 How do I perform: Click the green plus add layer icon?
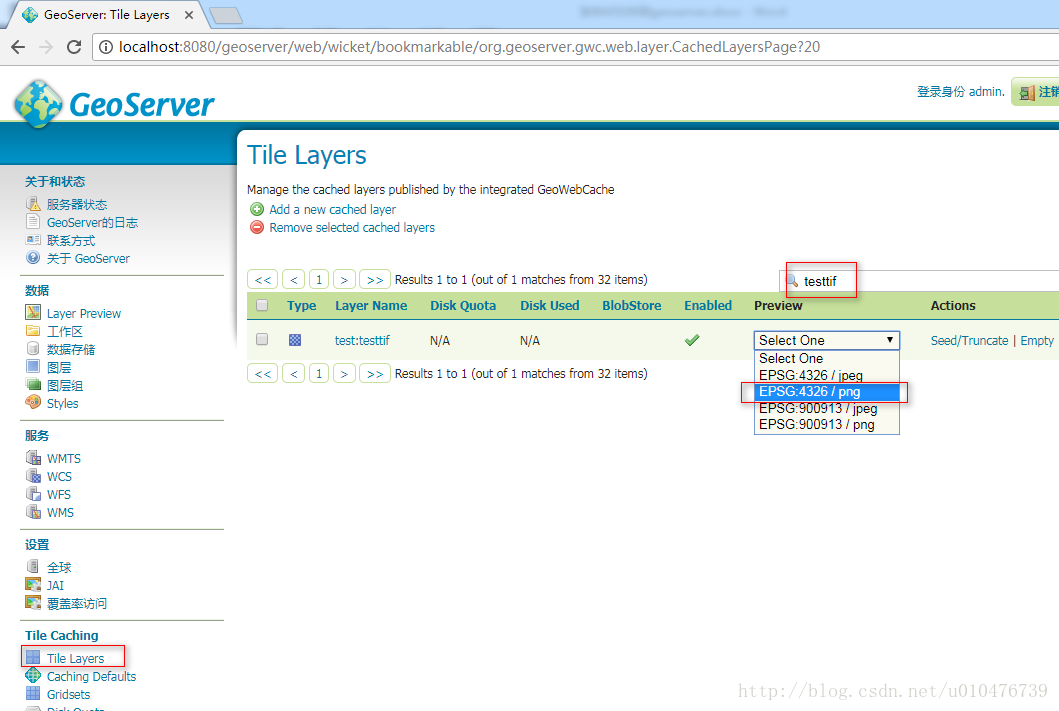click(257, 209)
